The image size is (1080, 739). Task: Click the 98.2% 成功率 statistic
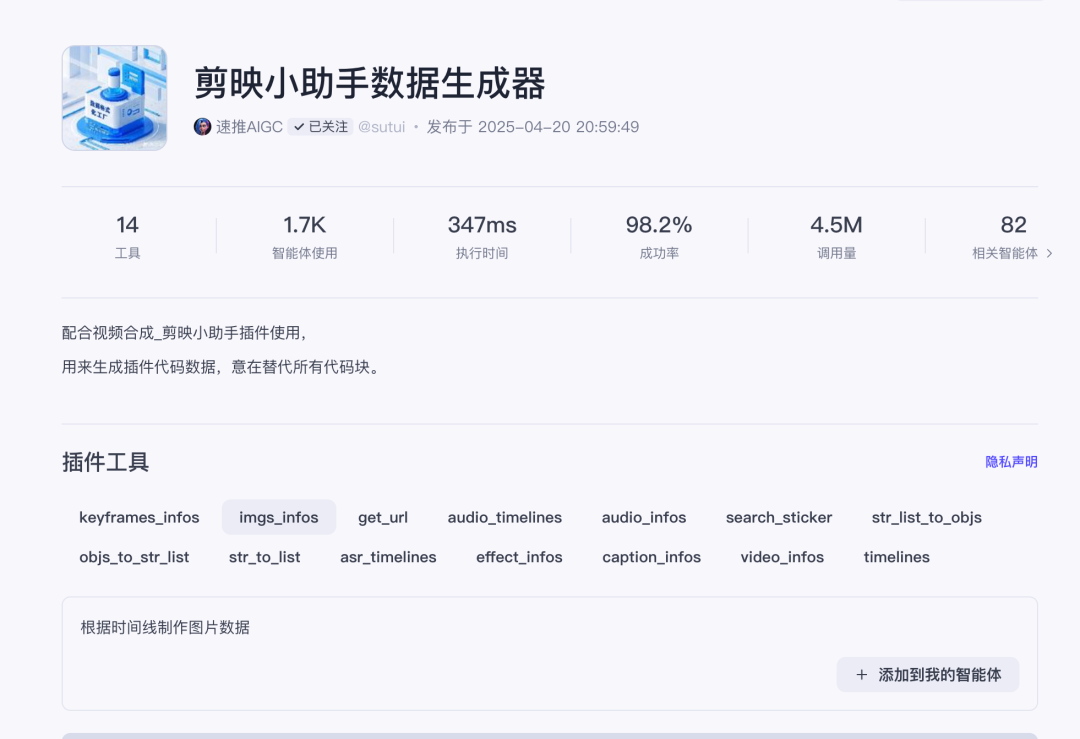[659, 236]
